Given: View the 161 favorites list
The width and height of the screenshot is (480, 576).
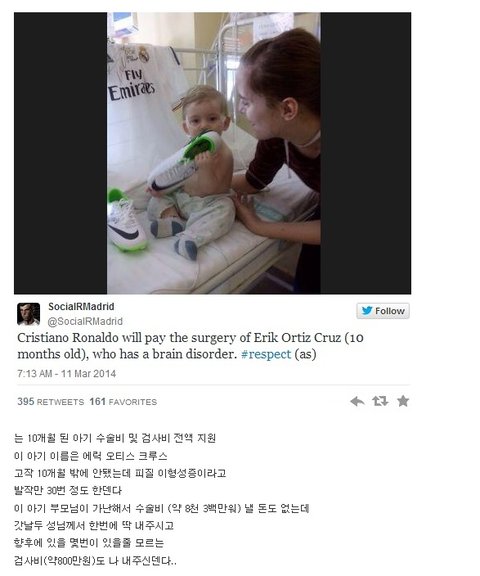Looking at the screenshot, I should 123,402.
